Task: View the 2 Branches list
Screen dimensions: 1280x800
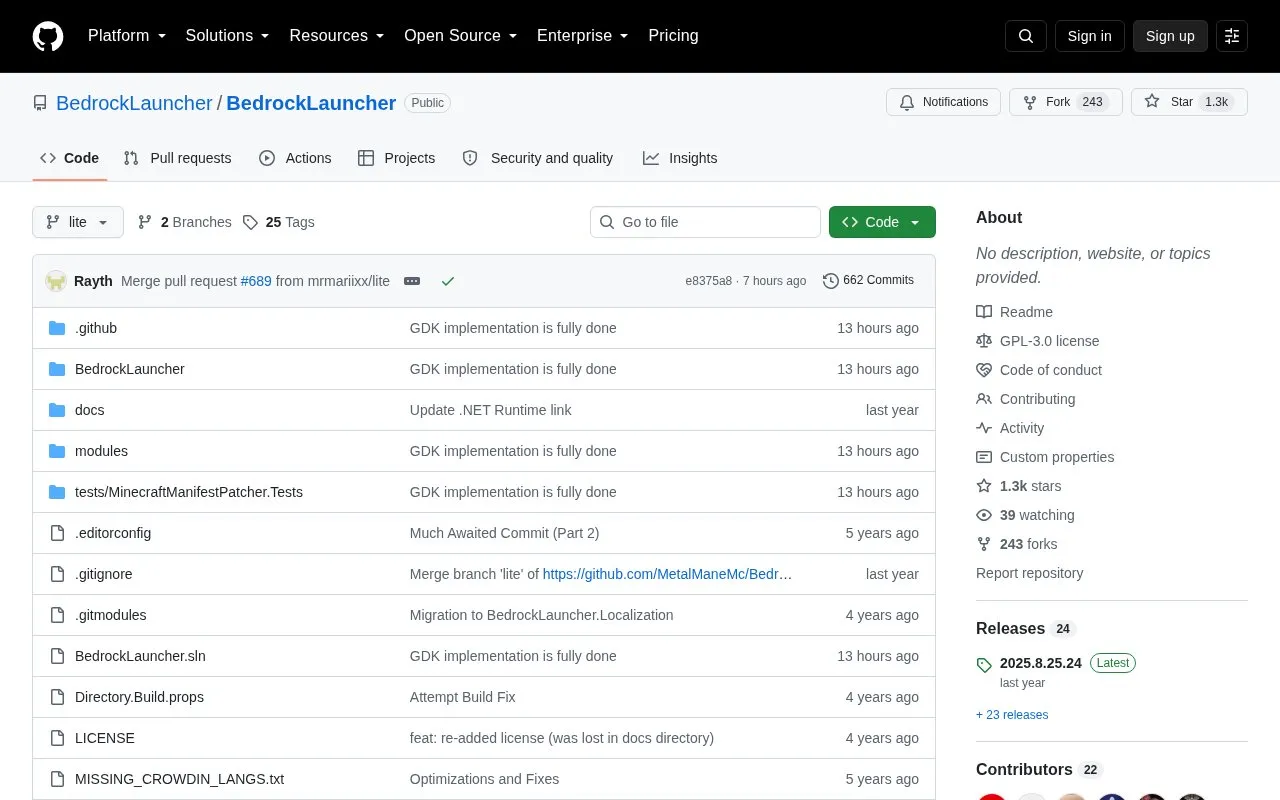Action: click(185, 222)
